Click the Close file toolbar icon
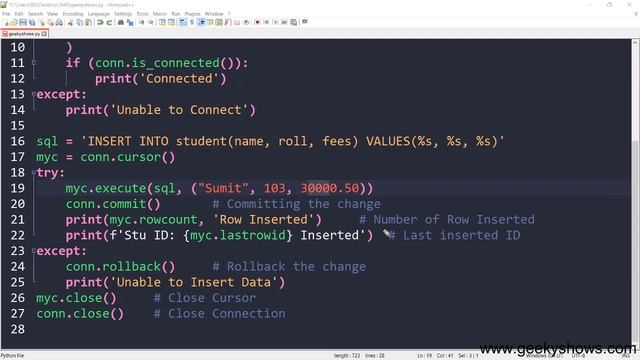The width and height of the screenshot is (640, 360). point(42,22)
